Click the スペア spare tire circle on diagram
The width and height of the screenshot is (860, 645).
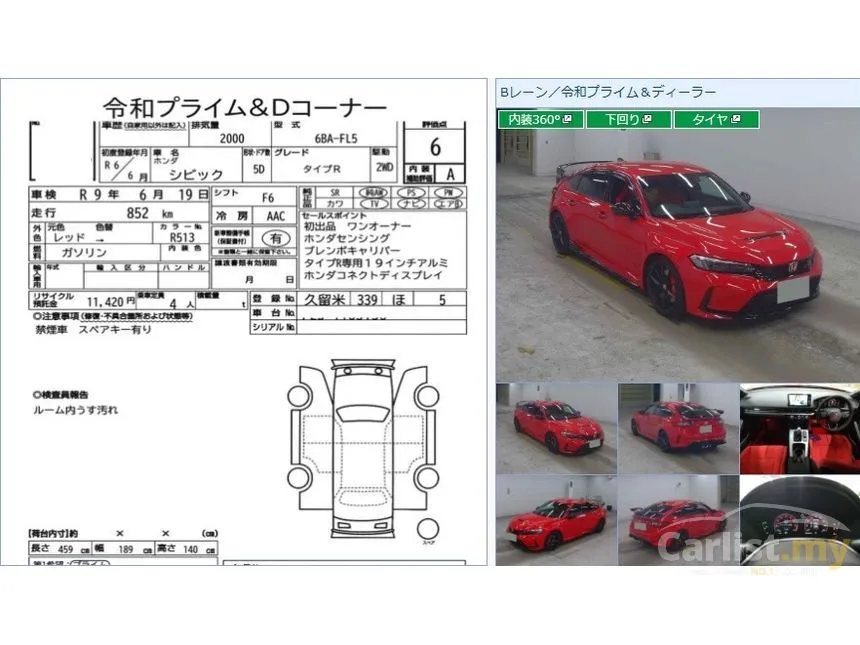(x=428, y=529)
